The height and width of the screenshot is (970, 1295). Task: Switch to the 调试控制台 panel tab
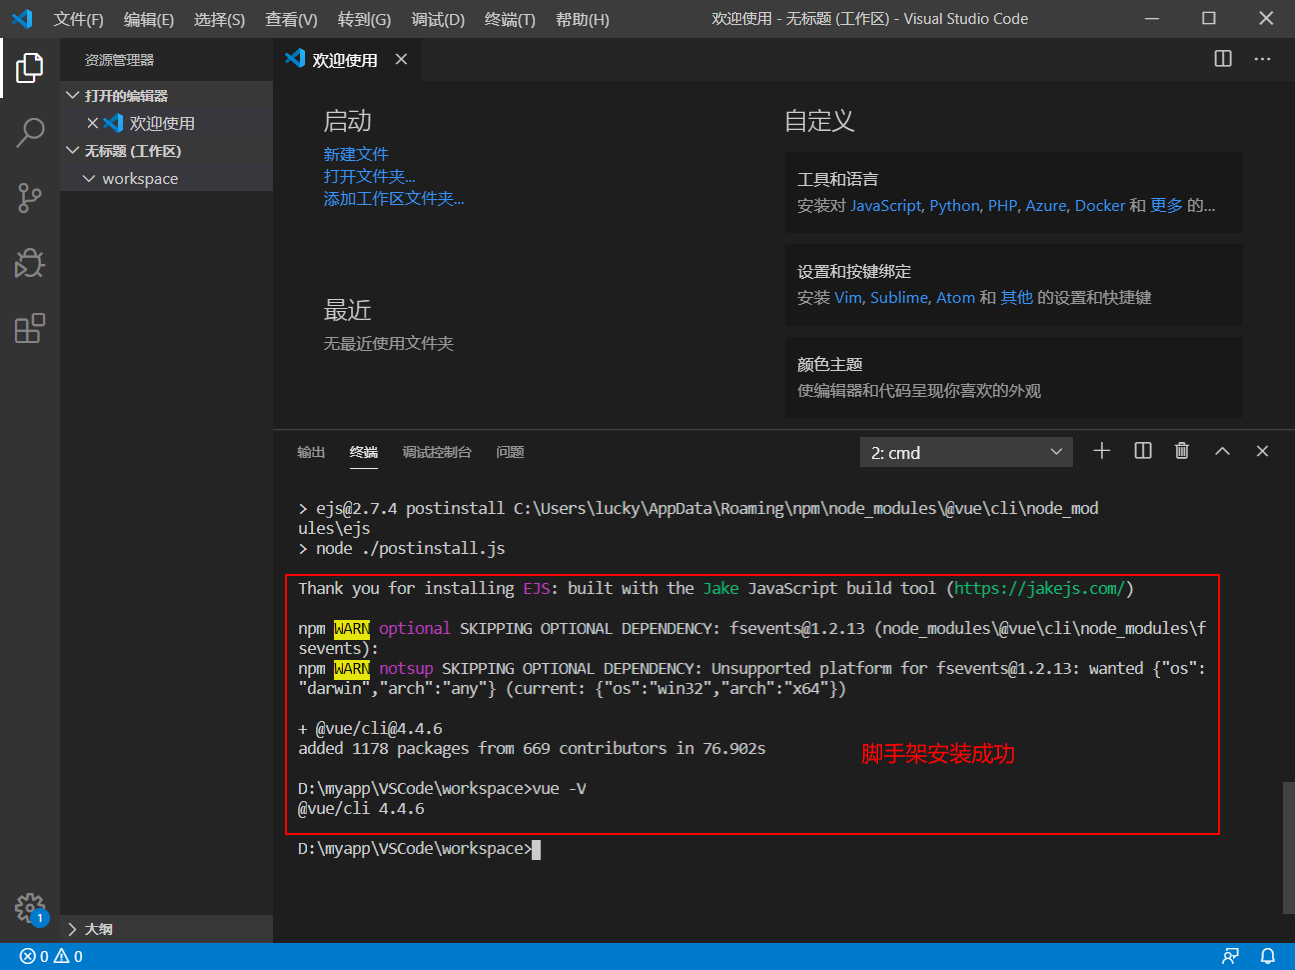pyautogui.click(x=437, y=452)
